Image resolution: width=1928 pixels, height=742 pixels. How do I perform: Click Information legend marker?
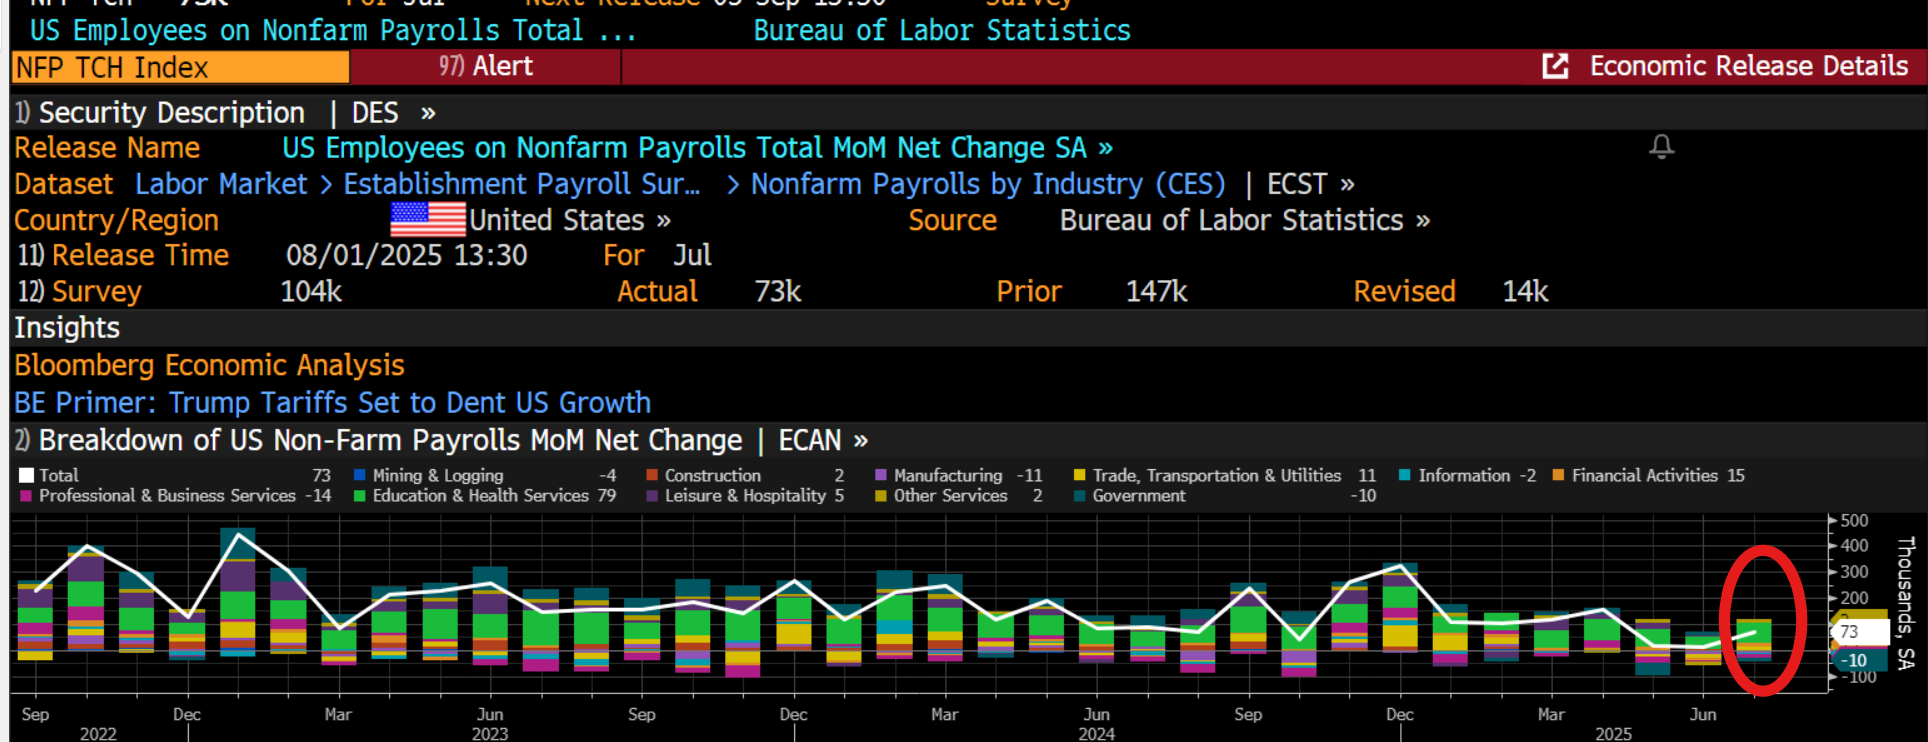1405,476
